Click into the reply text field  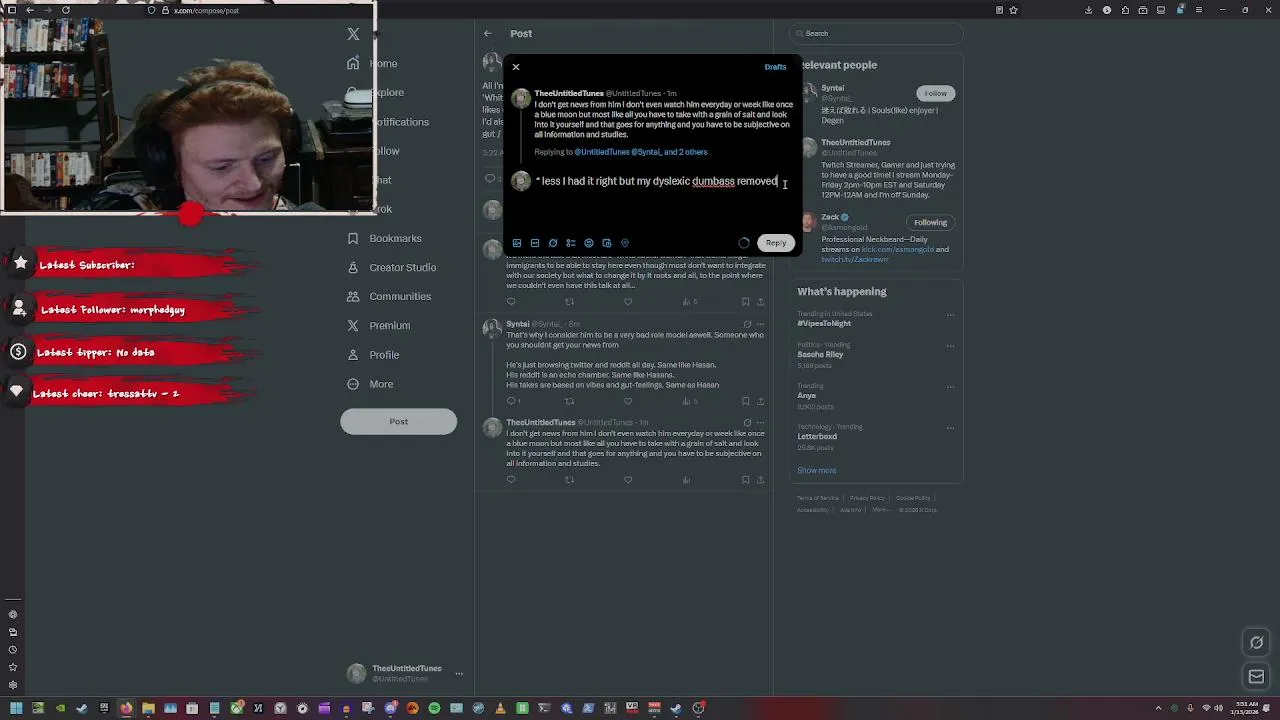tap(663, 182)
